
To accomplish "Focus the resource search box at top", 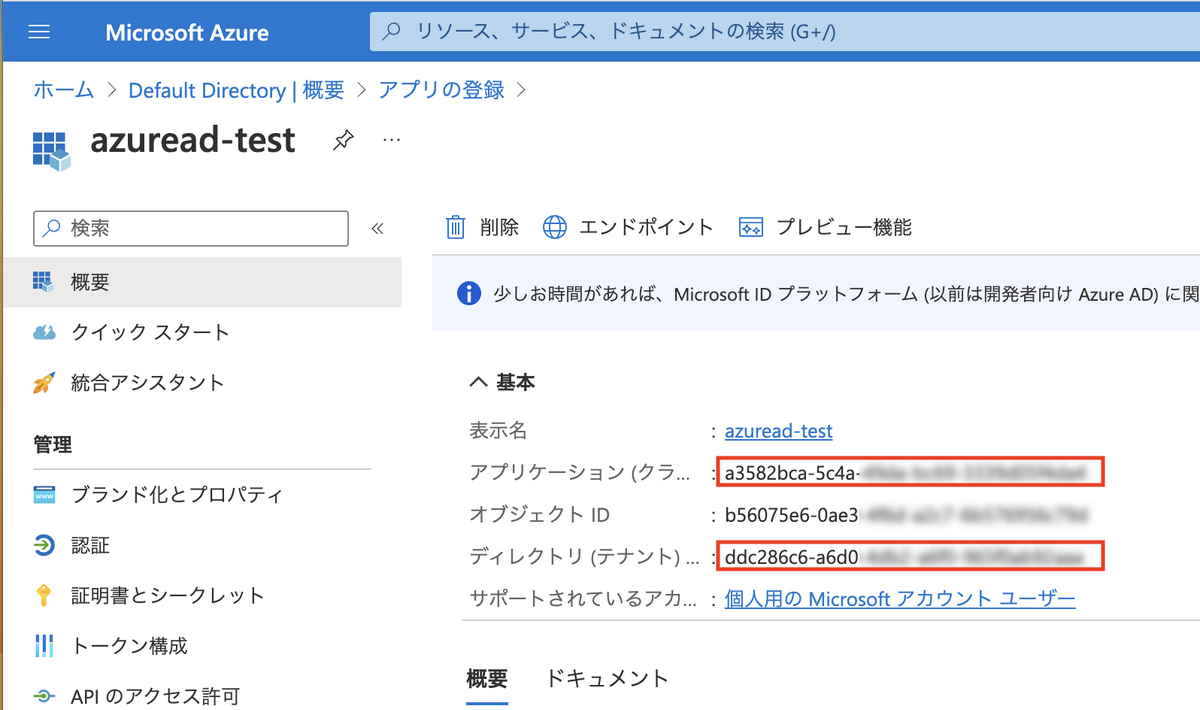I will pyautogui.click(x=785, y=32).
